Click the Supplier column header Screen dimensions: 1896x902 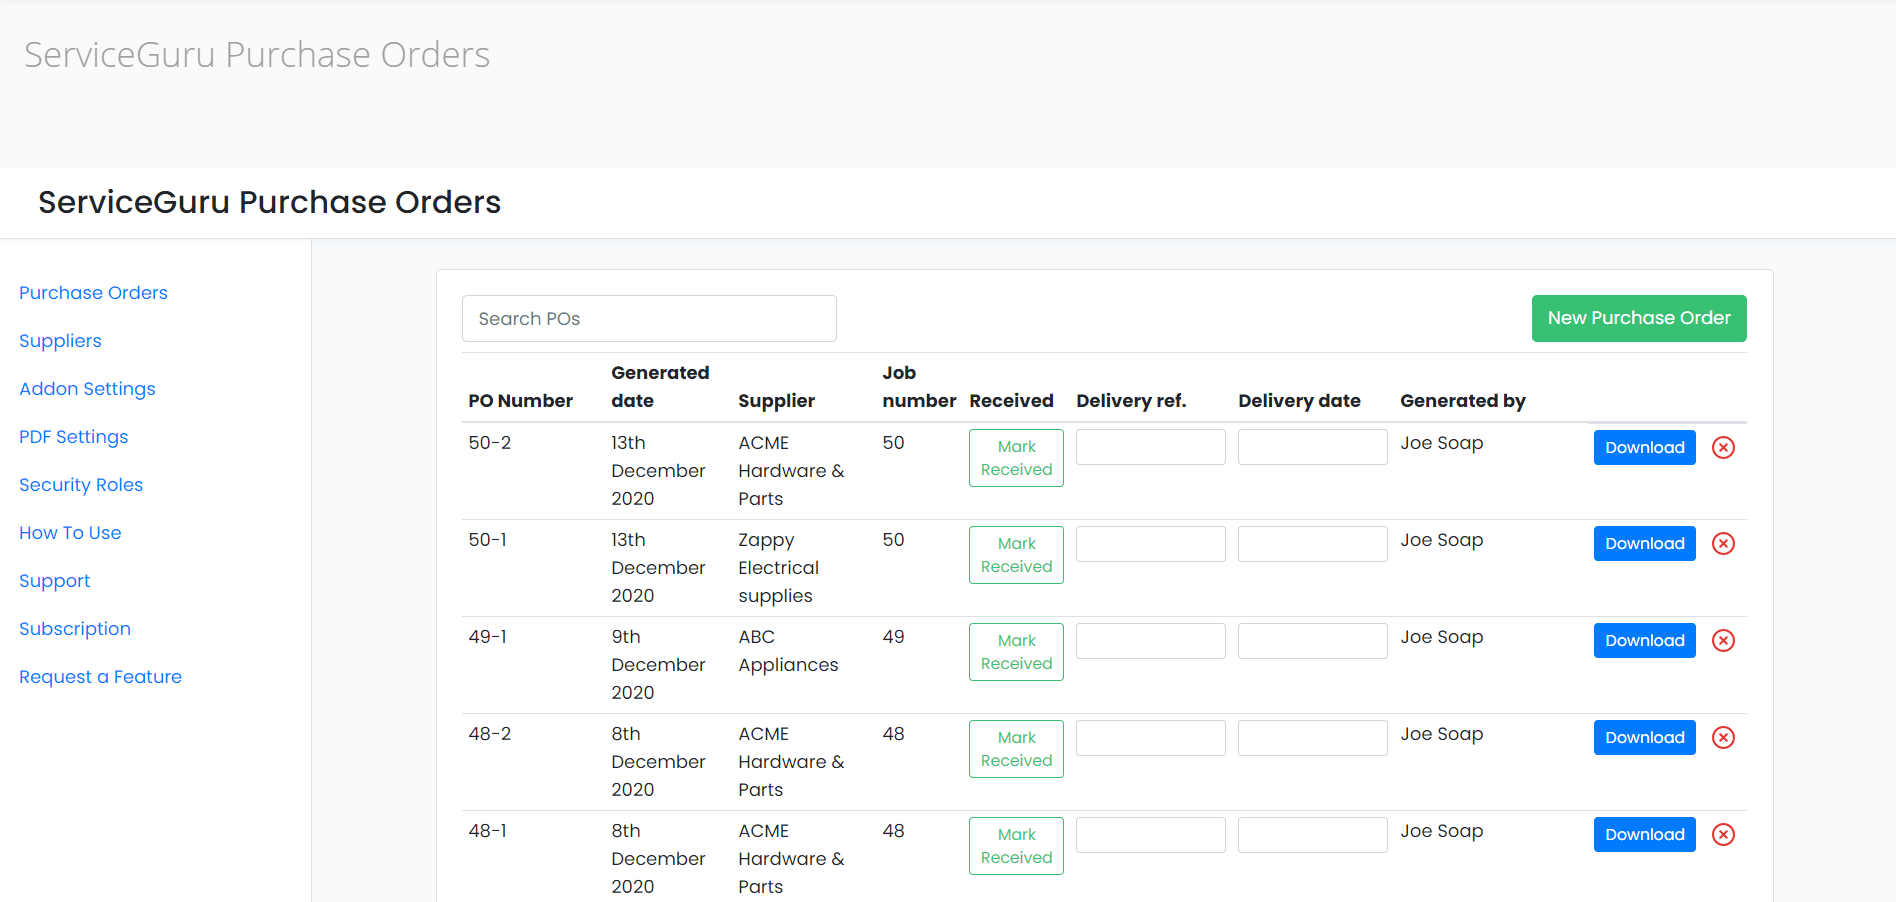pyautogui.click(x=776, y=401)
